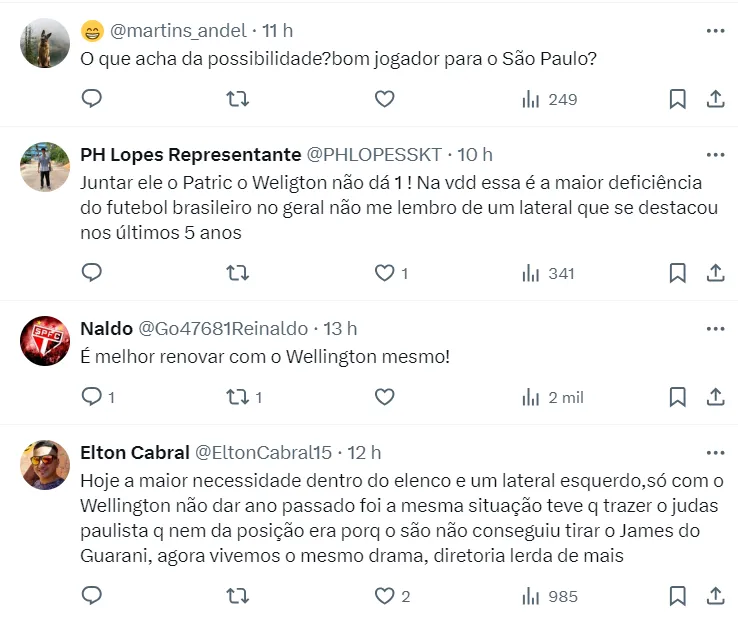Bookmark martins_andel's tweet
738x618 pixels.
tap(677, 99)
